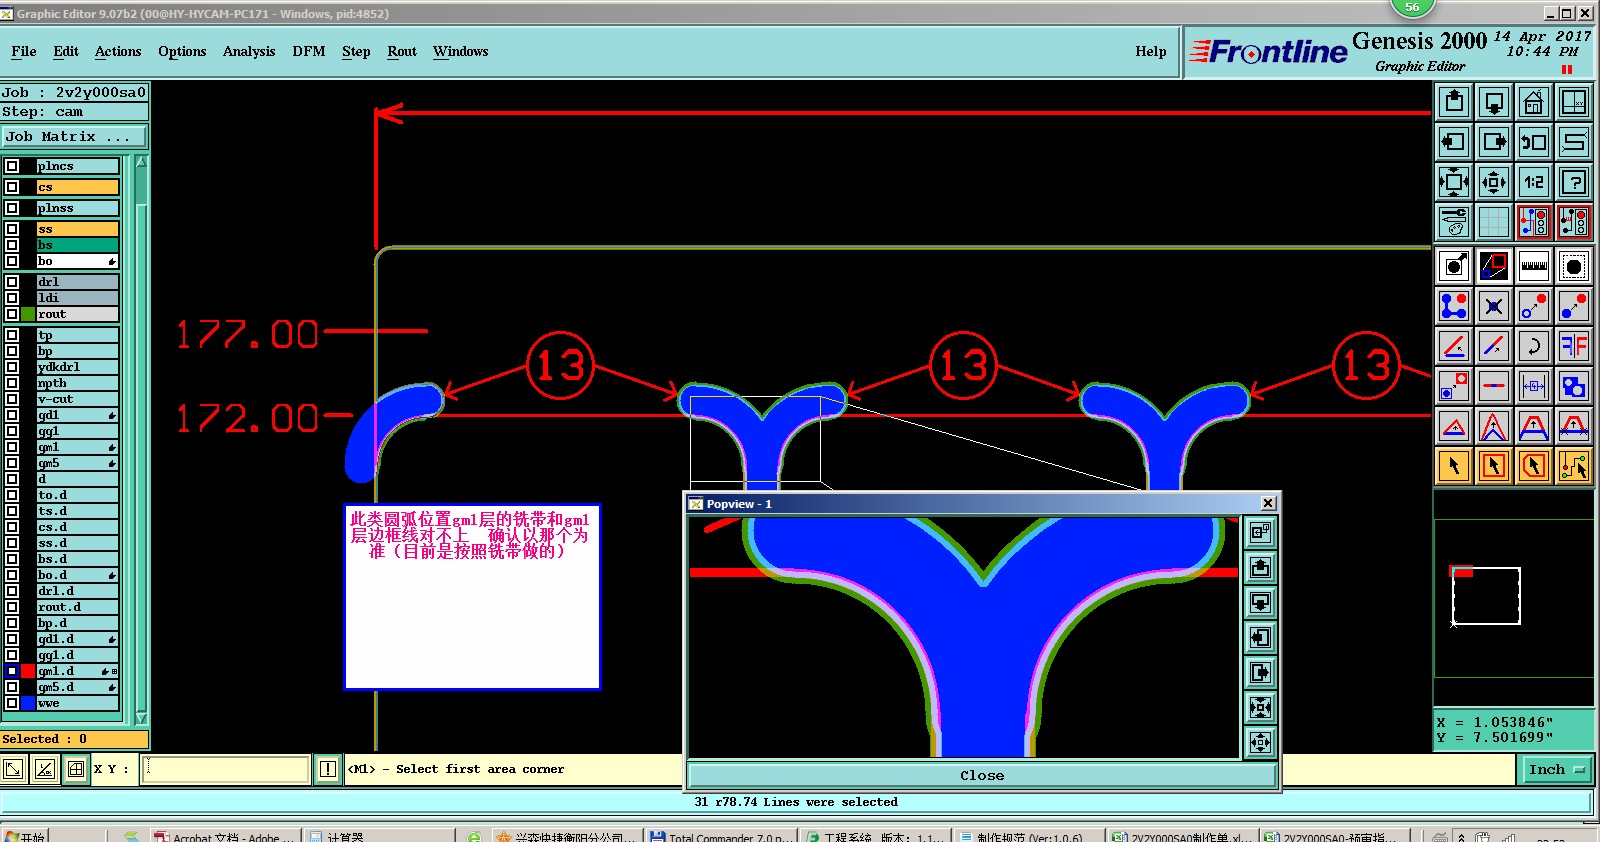Click the exclamation mark icon next to XY field
Screen dimensions: 1600x842
[328, 769]
